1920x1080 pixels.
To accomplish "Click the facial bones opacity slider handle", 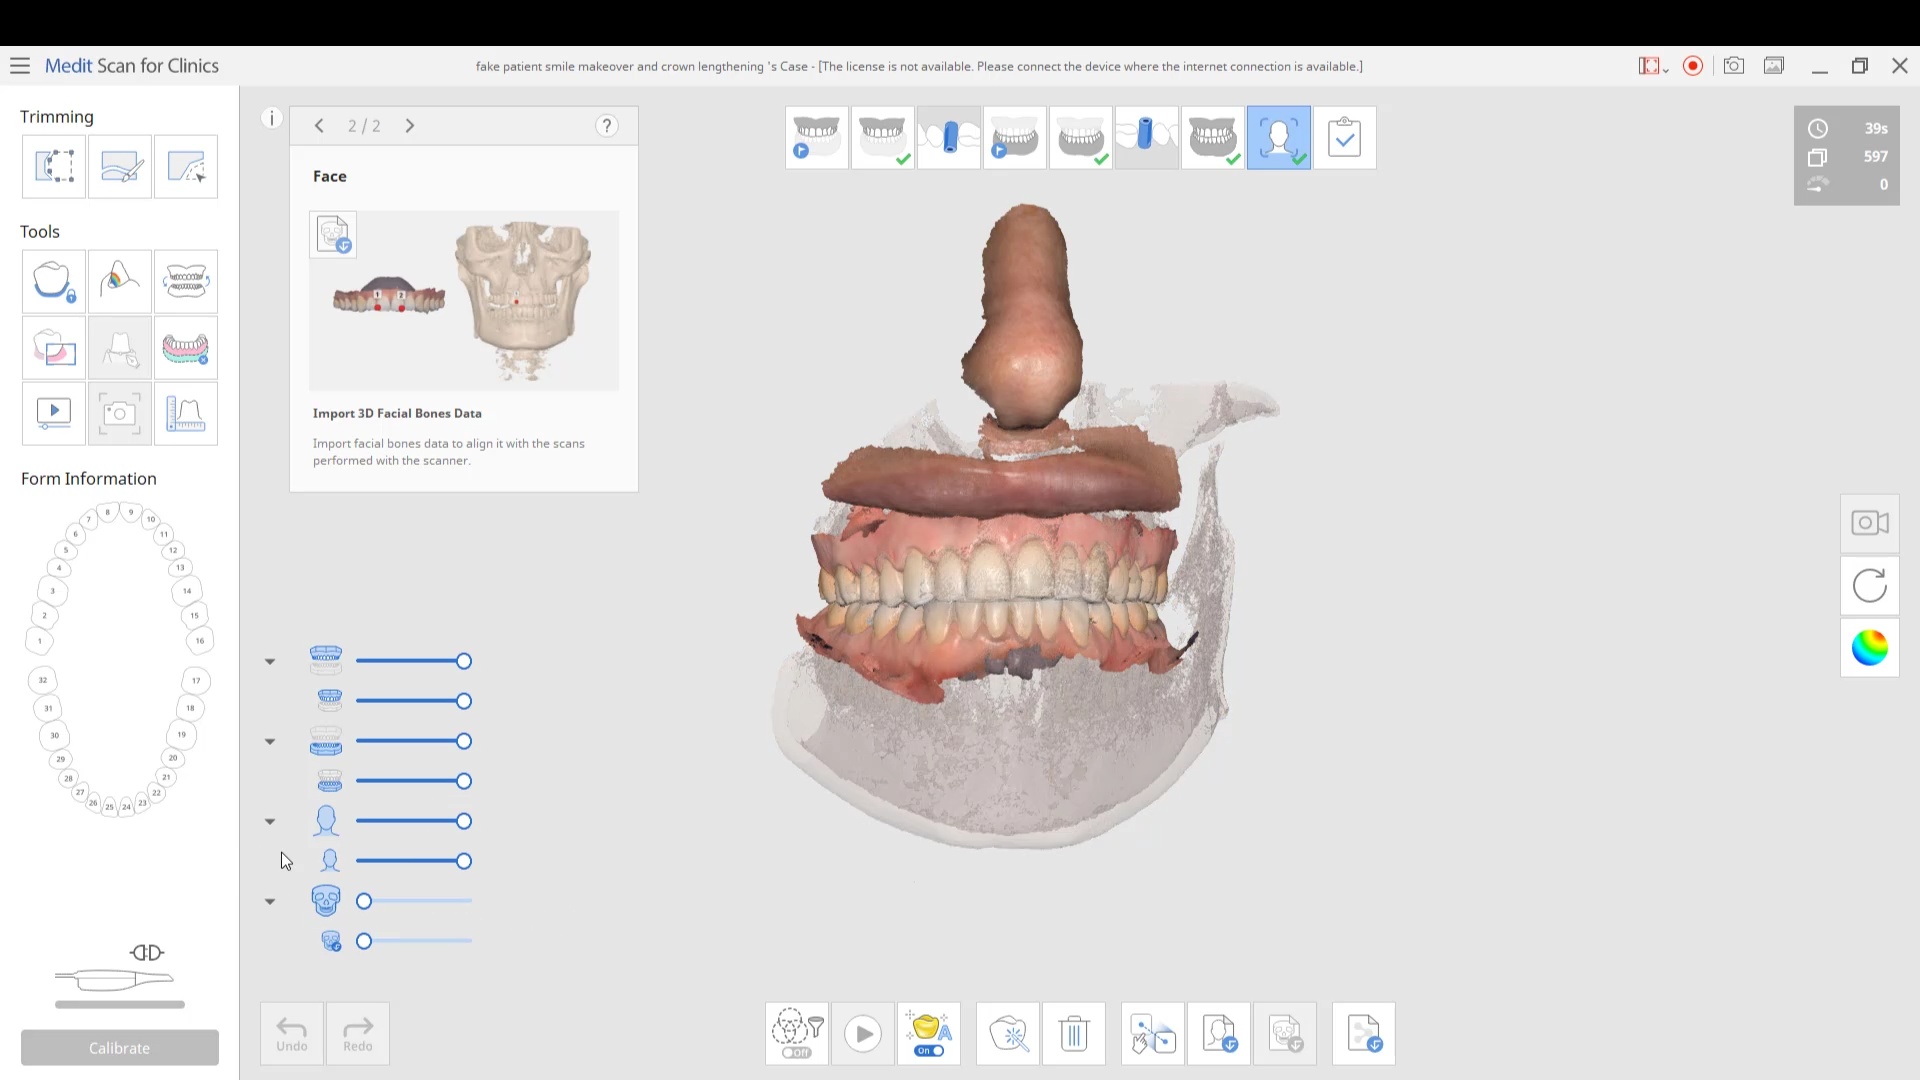I will tap(364, 901).
